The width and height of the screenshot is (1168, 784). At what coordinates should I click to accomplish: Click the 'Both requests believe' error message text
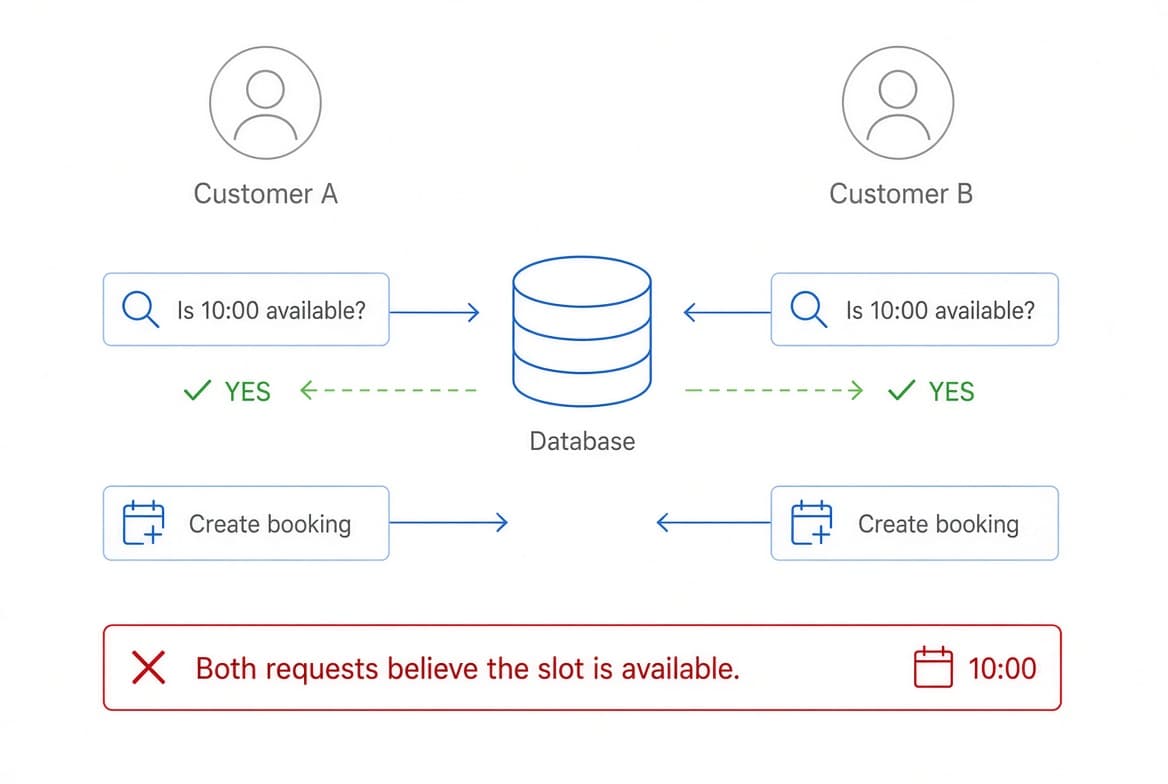pyautogui.click(x=468, y=668)
